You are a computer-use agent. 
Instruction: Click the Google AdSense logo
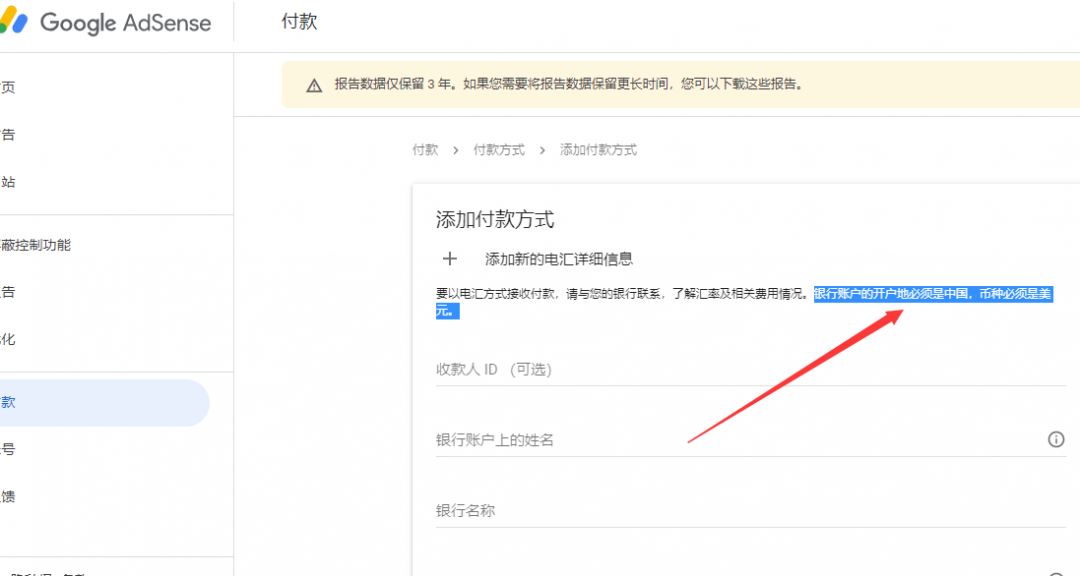pos(105,22)
